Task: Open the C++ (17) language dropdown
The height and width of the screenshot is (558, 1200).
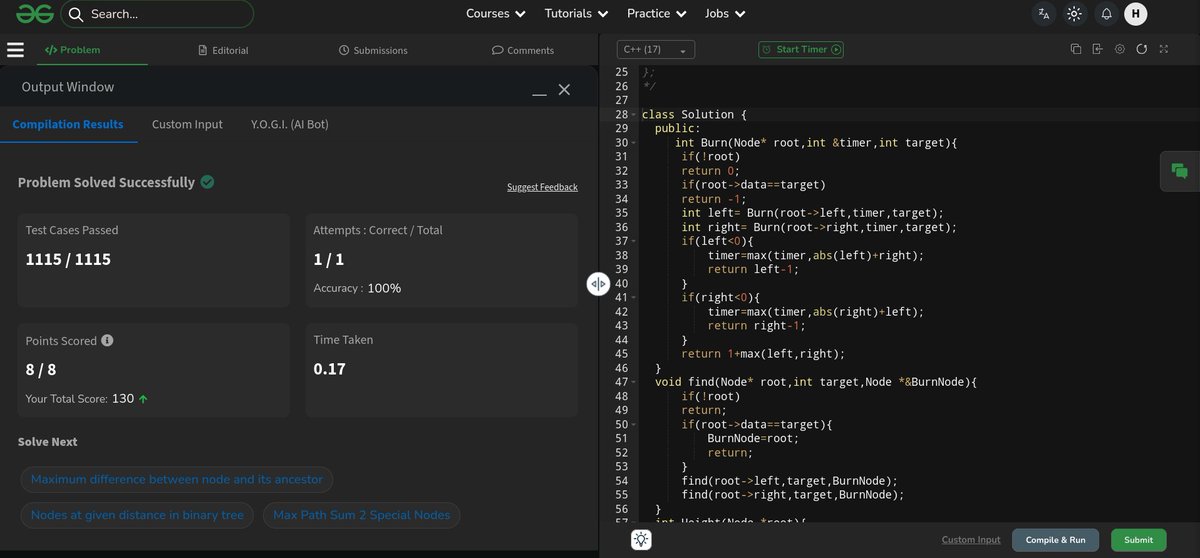Action: (655, 49)
